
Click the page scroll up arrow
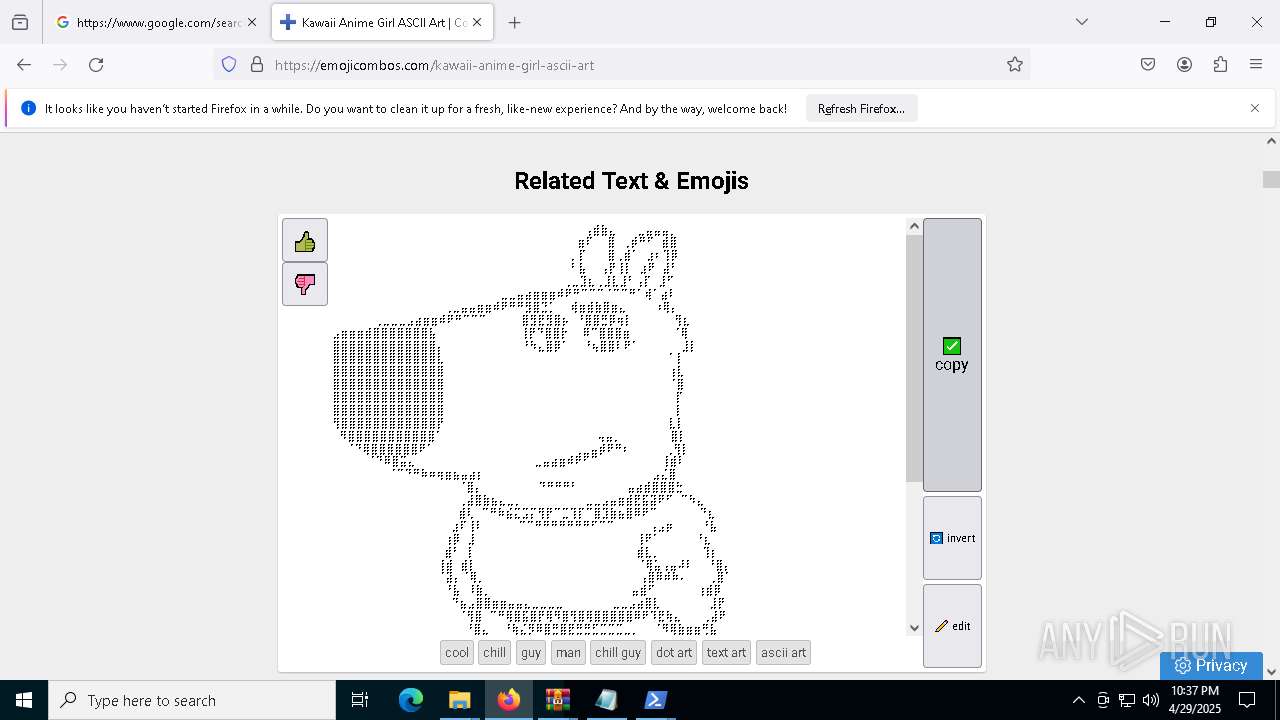coord(1271,142)
